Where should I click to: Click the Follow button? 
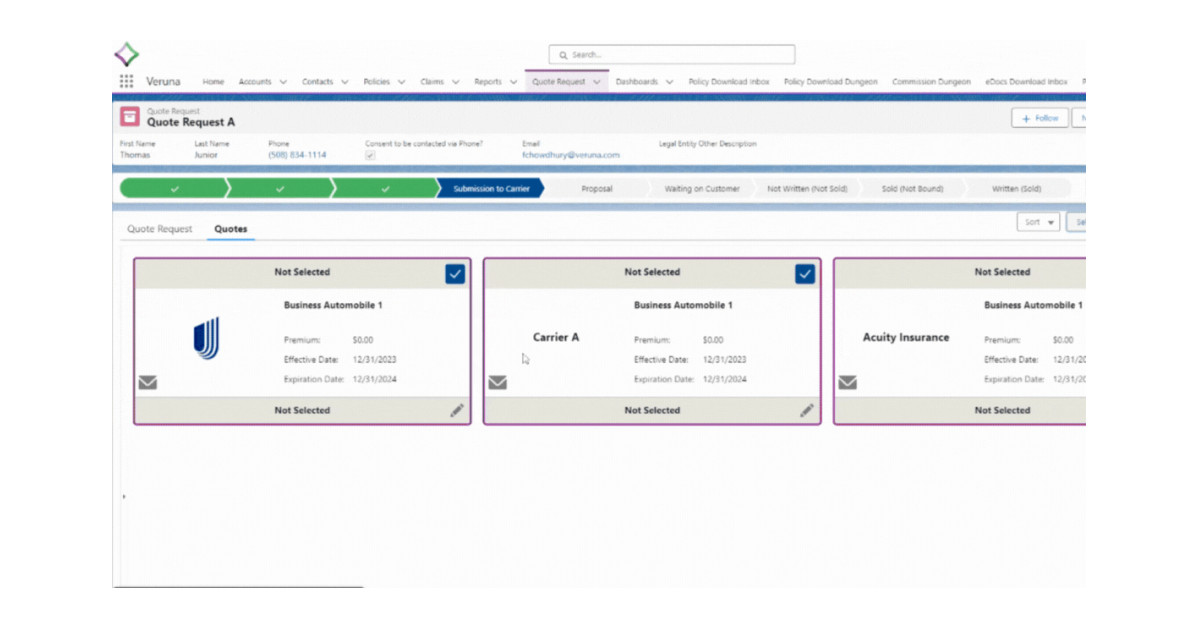click(x=1039, y=117)
